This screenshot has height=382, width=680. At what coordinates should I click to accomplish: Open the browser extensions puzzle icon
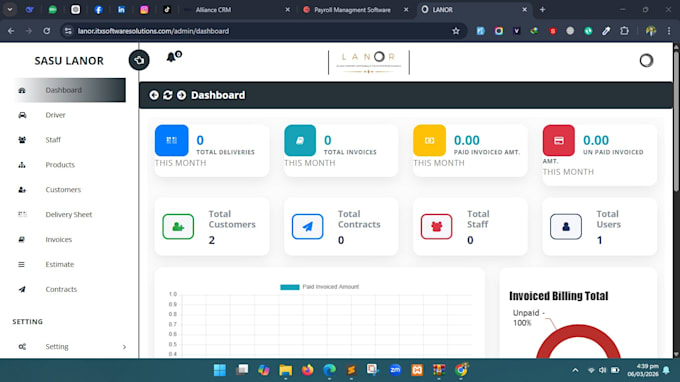(x=624, y=31)
